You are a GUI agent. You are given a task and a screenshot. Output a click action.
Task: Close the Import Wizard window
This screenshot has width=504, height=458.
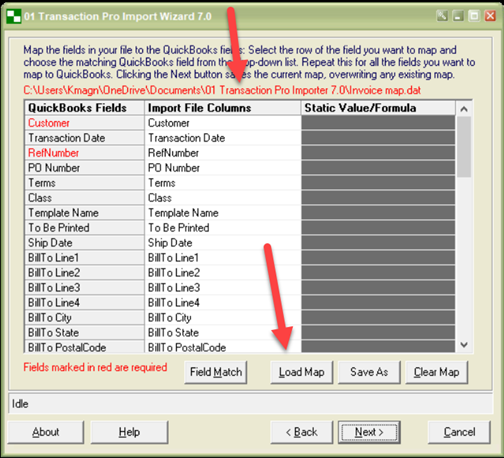(490, 16)
